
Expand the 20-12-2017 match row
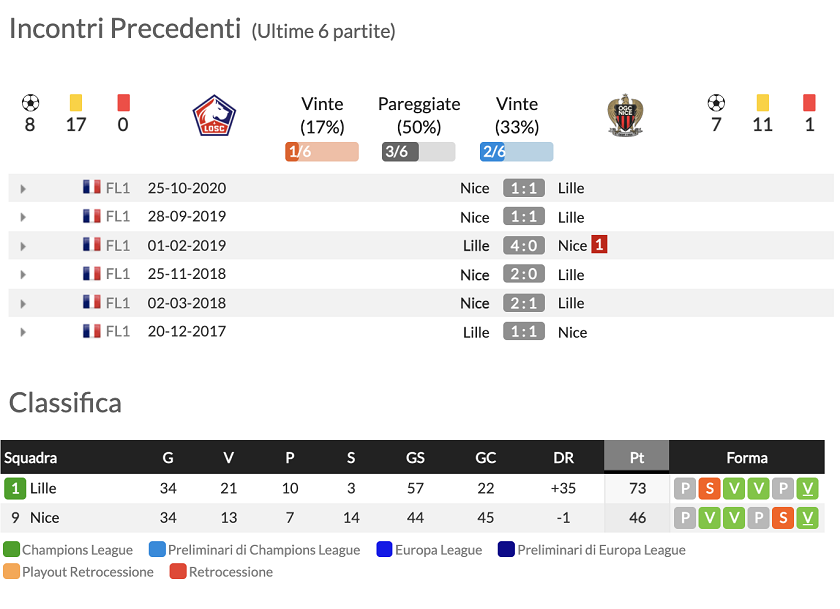coord(23,332)
